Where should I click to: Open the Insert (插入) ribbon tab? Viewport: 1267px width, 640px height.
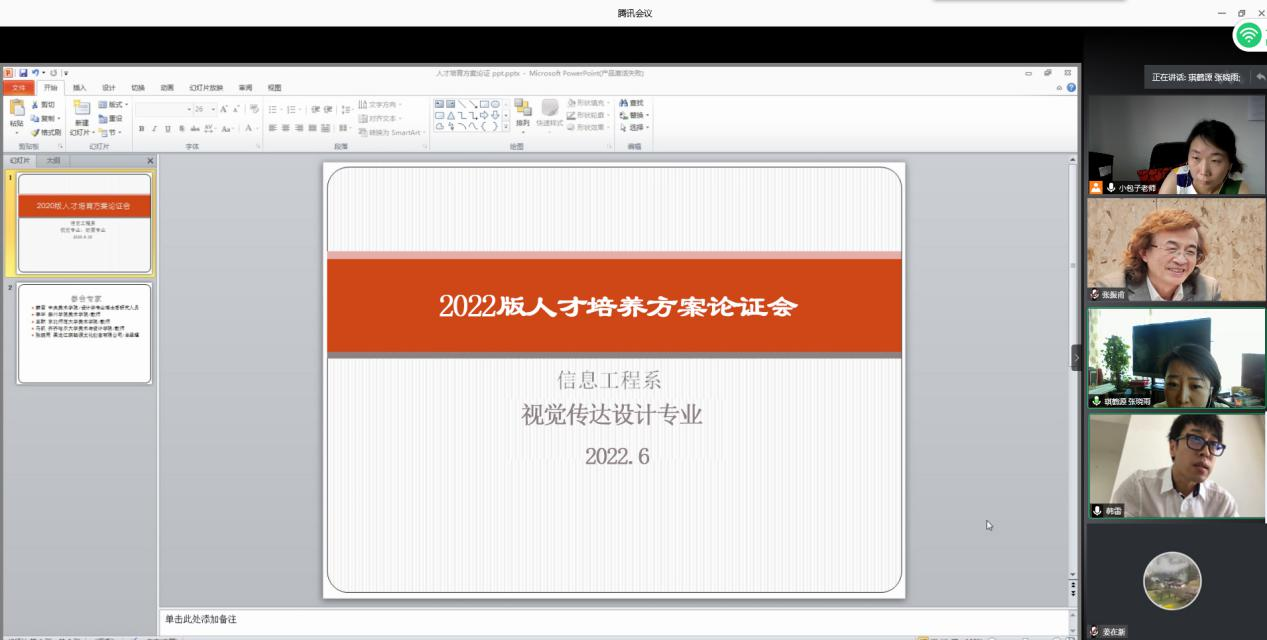pyautogui.click(x=79, y=88)
